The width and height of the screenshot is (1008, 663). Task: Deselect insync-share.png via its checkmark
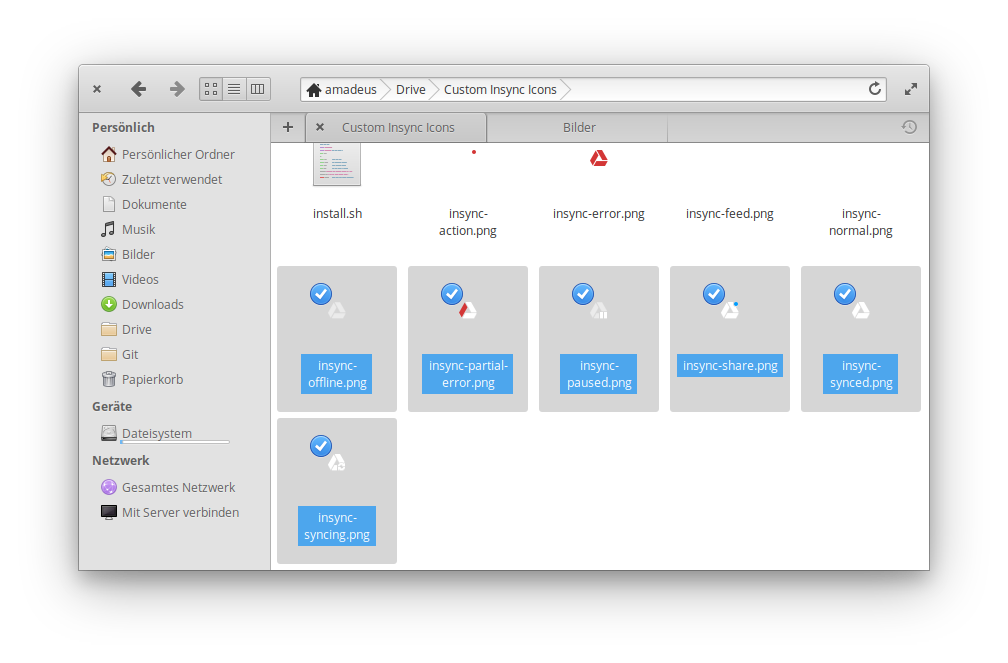tap(714, 294)
